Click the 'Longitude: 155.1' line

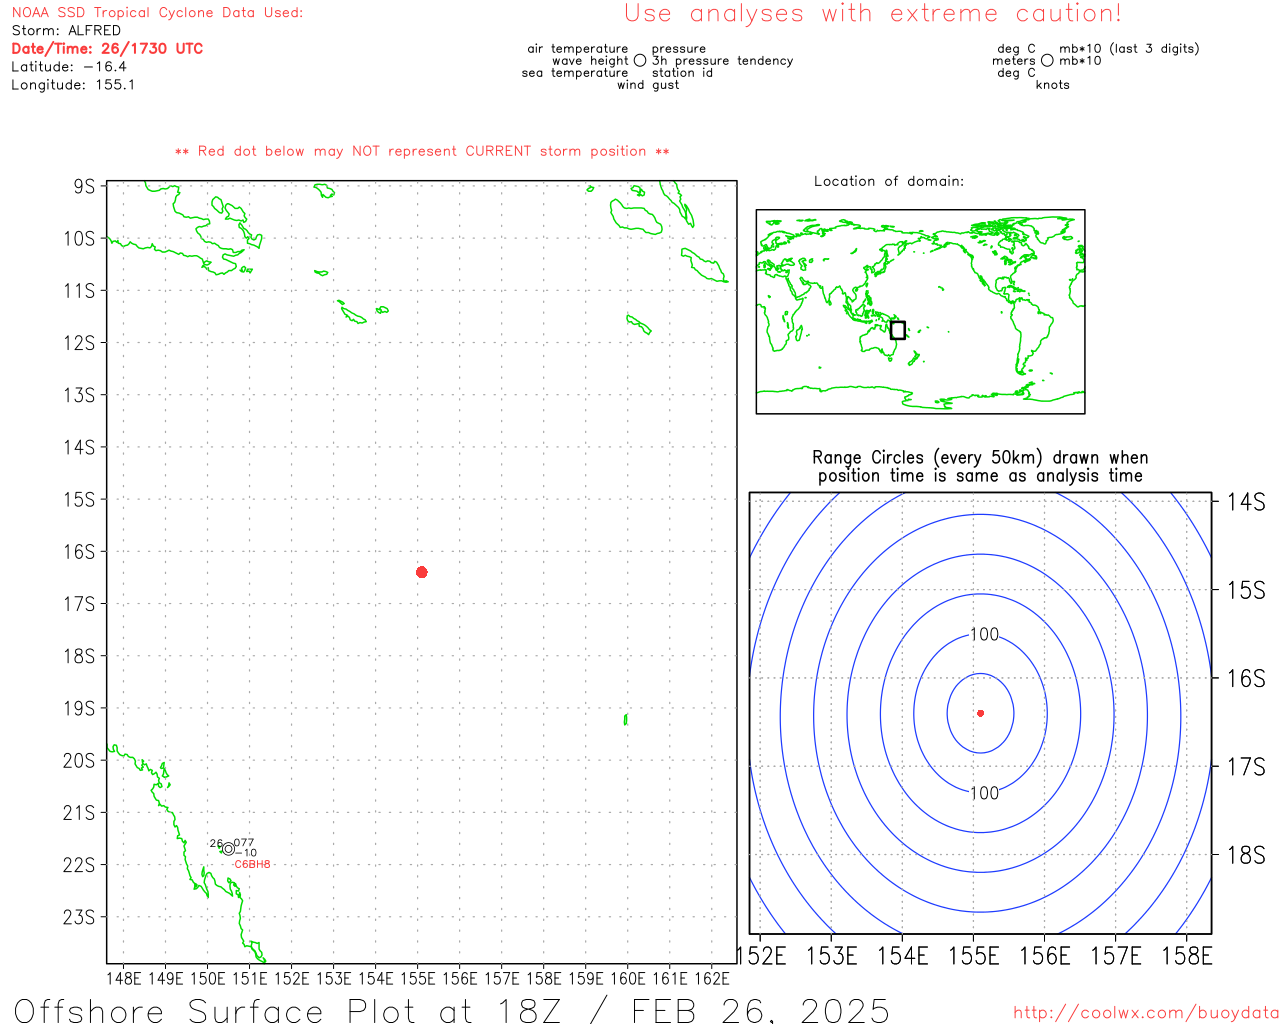[x=73, y=85]
